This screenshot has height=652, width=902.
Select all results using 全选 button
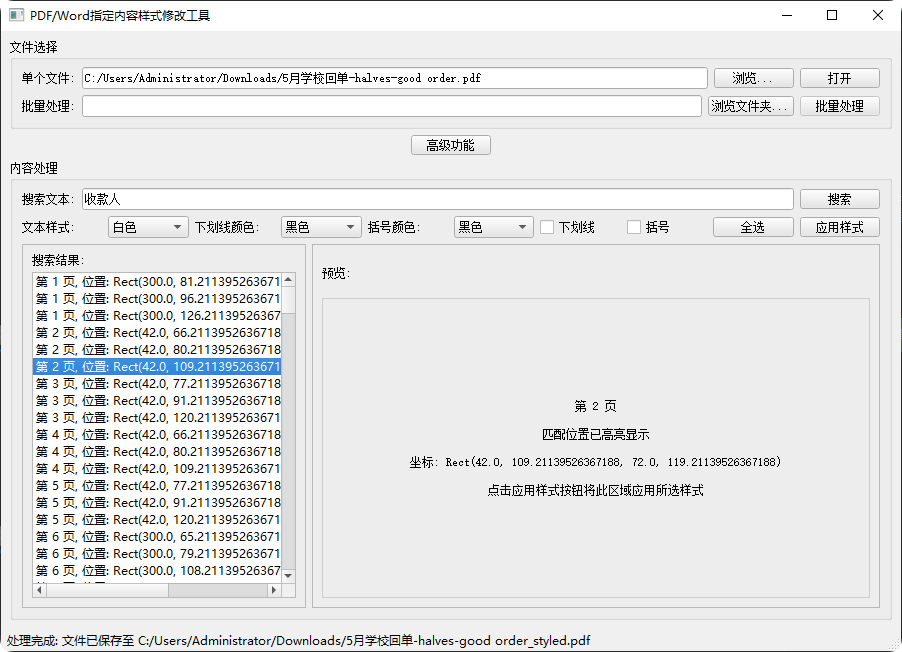point(753,227)
